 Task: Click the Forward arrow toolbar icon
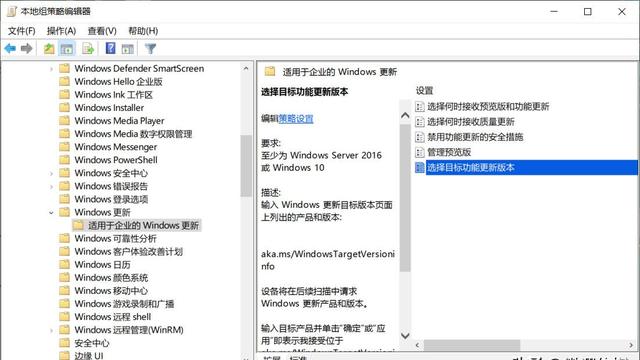(27, 49)
